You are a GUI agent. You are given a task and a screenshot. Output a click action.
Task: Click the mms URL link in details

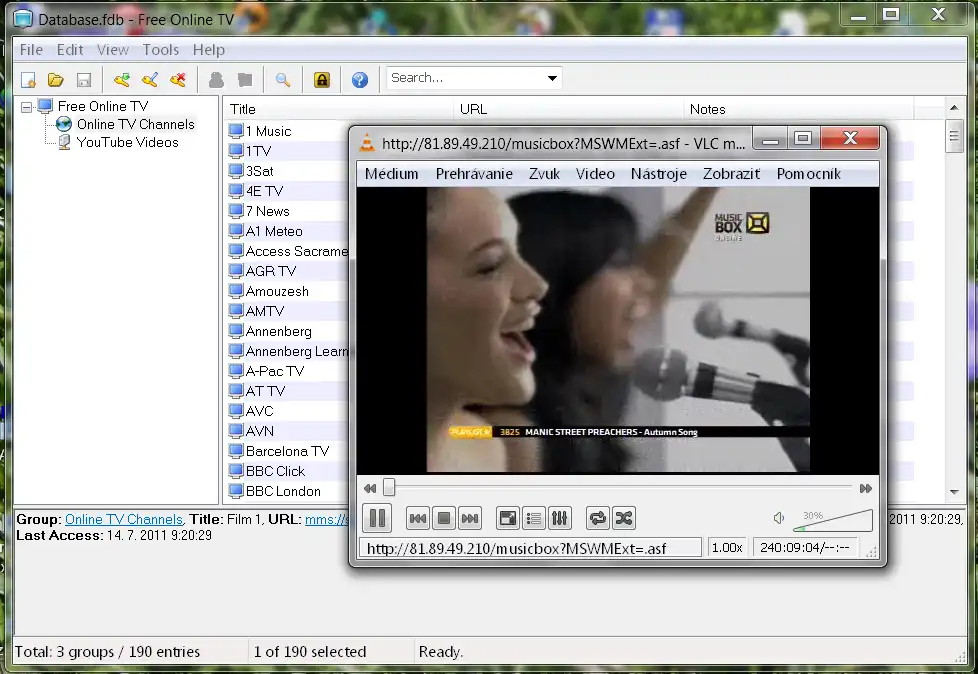click(326, 519)
